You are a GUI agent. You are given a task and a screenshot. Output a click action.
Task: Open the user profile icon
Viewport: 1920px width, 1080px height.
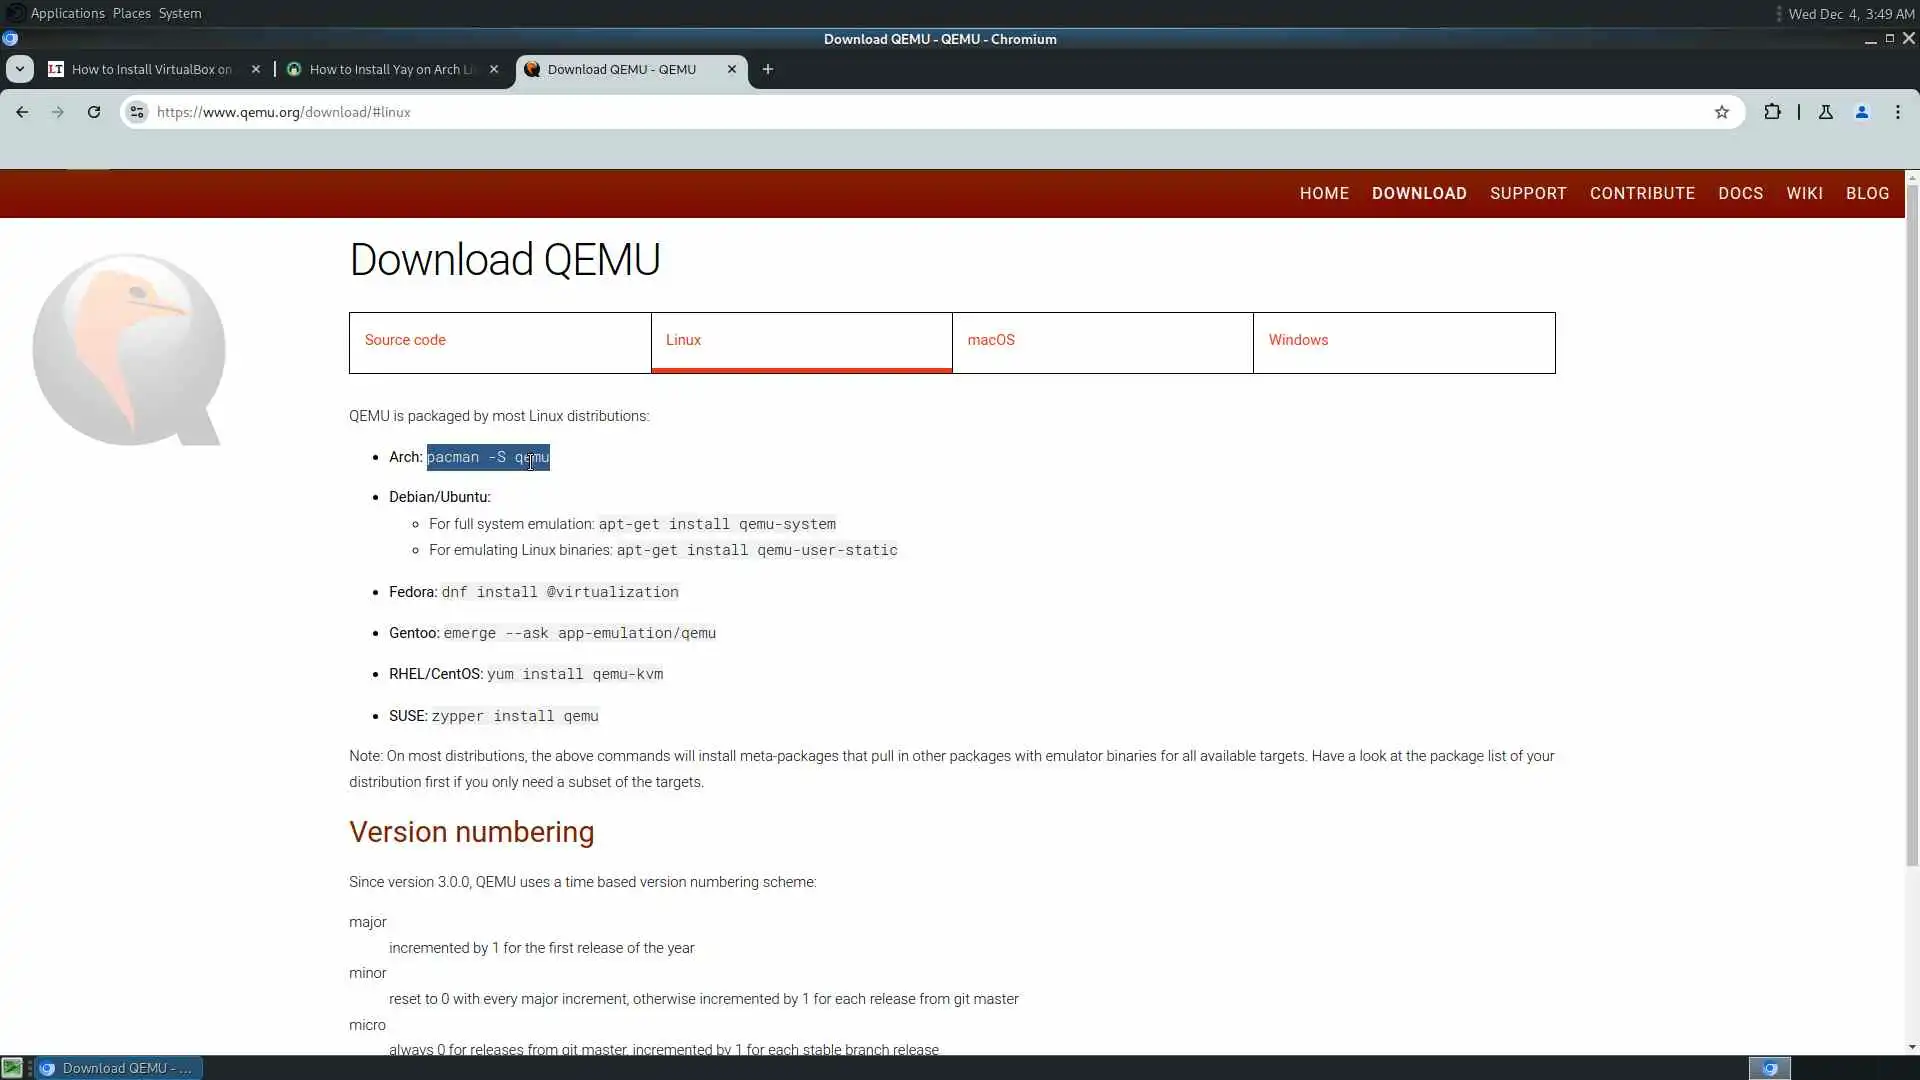pyautogui.click(x=1861, y=112)
